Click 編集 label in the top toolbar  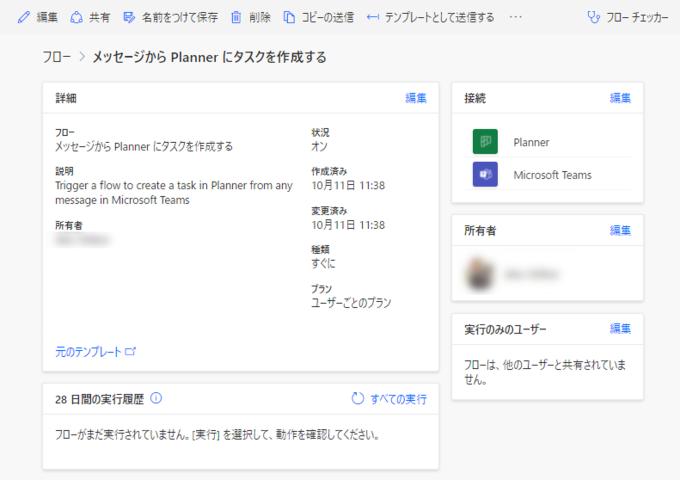47,17
